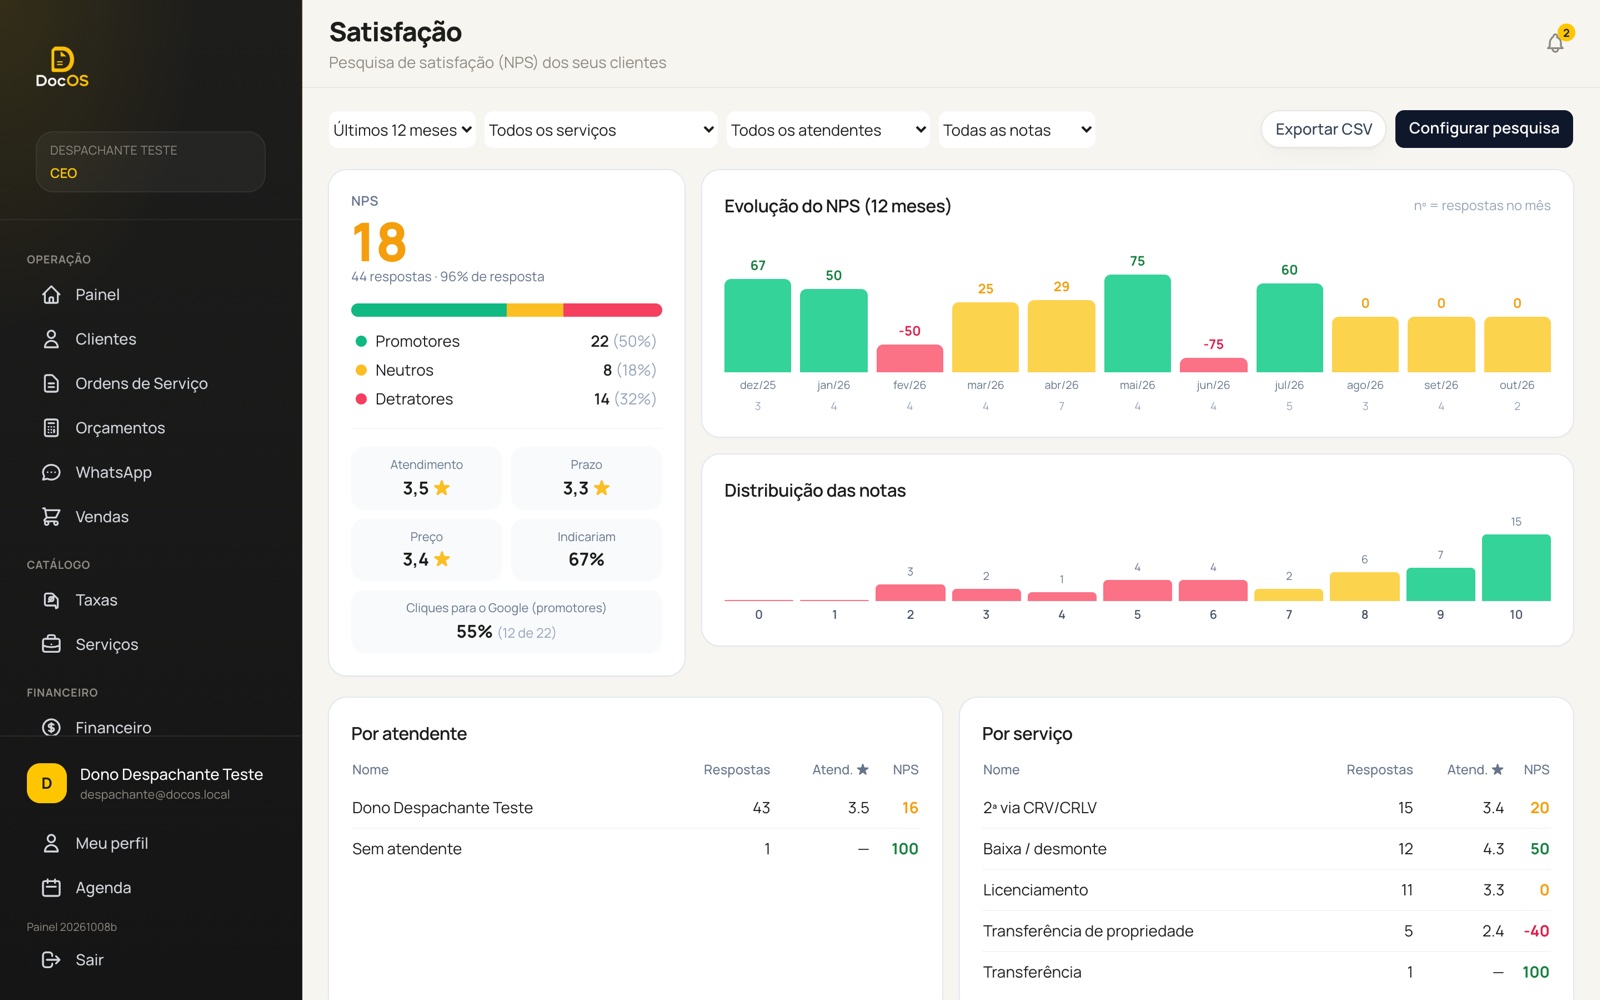The width and height of the screenshot is (1600, 1000).
Task: Click Configurar pesquisa button
Action: pyautogui.click(x=1484, y=129)
